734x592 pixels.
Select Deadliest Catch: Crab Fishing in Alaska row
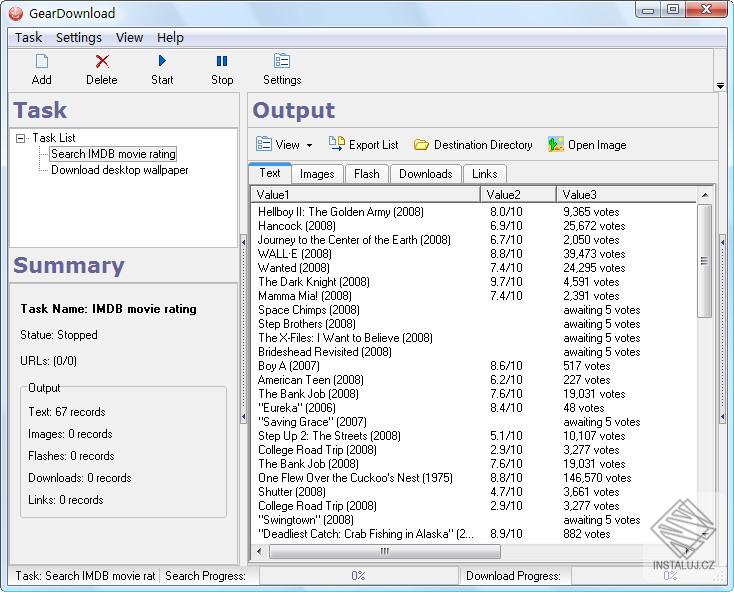(473, 534)
